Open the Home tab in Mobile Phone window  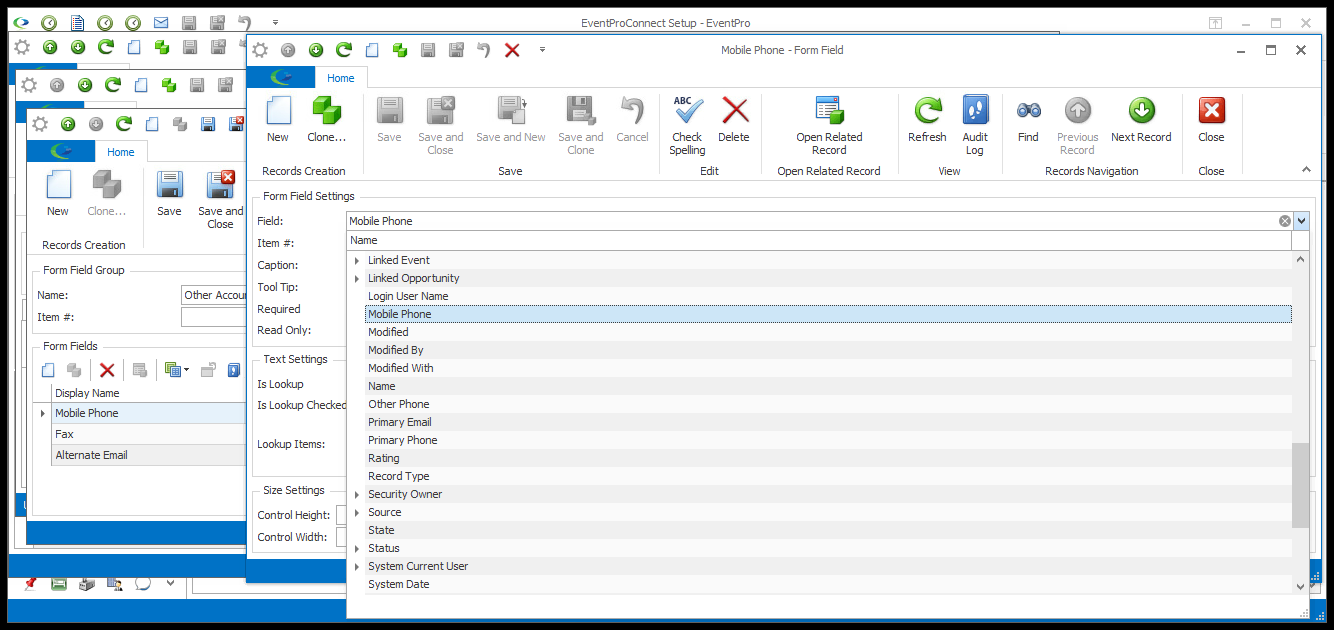pyautogui.click(x=341, y=78)
